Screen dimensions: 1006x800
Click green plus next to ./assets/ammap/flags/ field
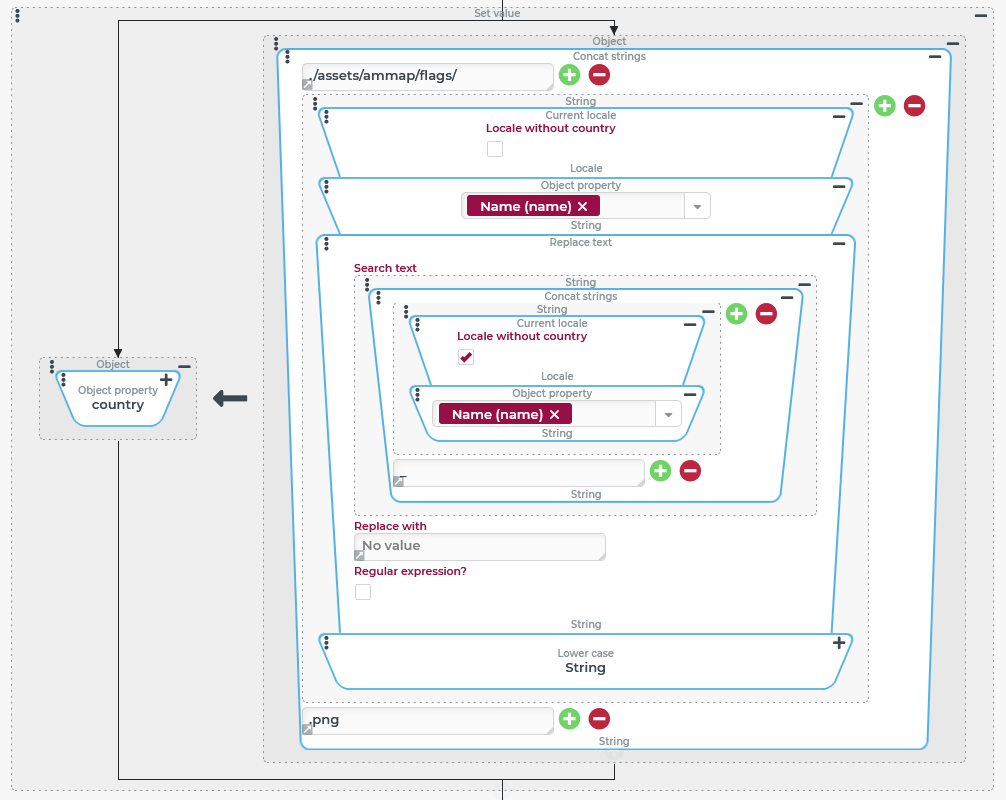[569, 75]
